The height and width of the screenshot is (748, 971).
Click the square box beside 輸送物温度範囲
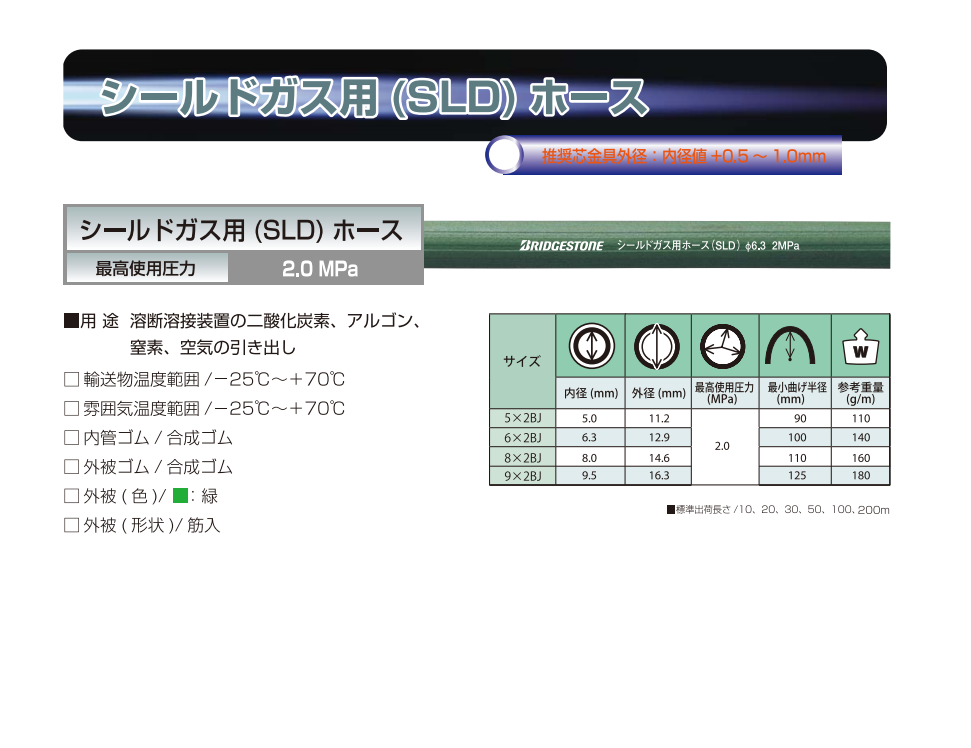tap(71, 380)
